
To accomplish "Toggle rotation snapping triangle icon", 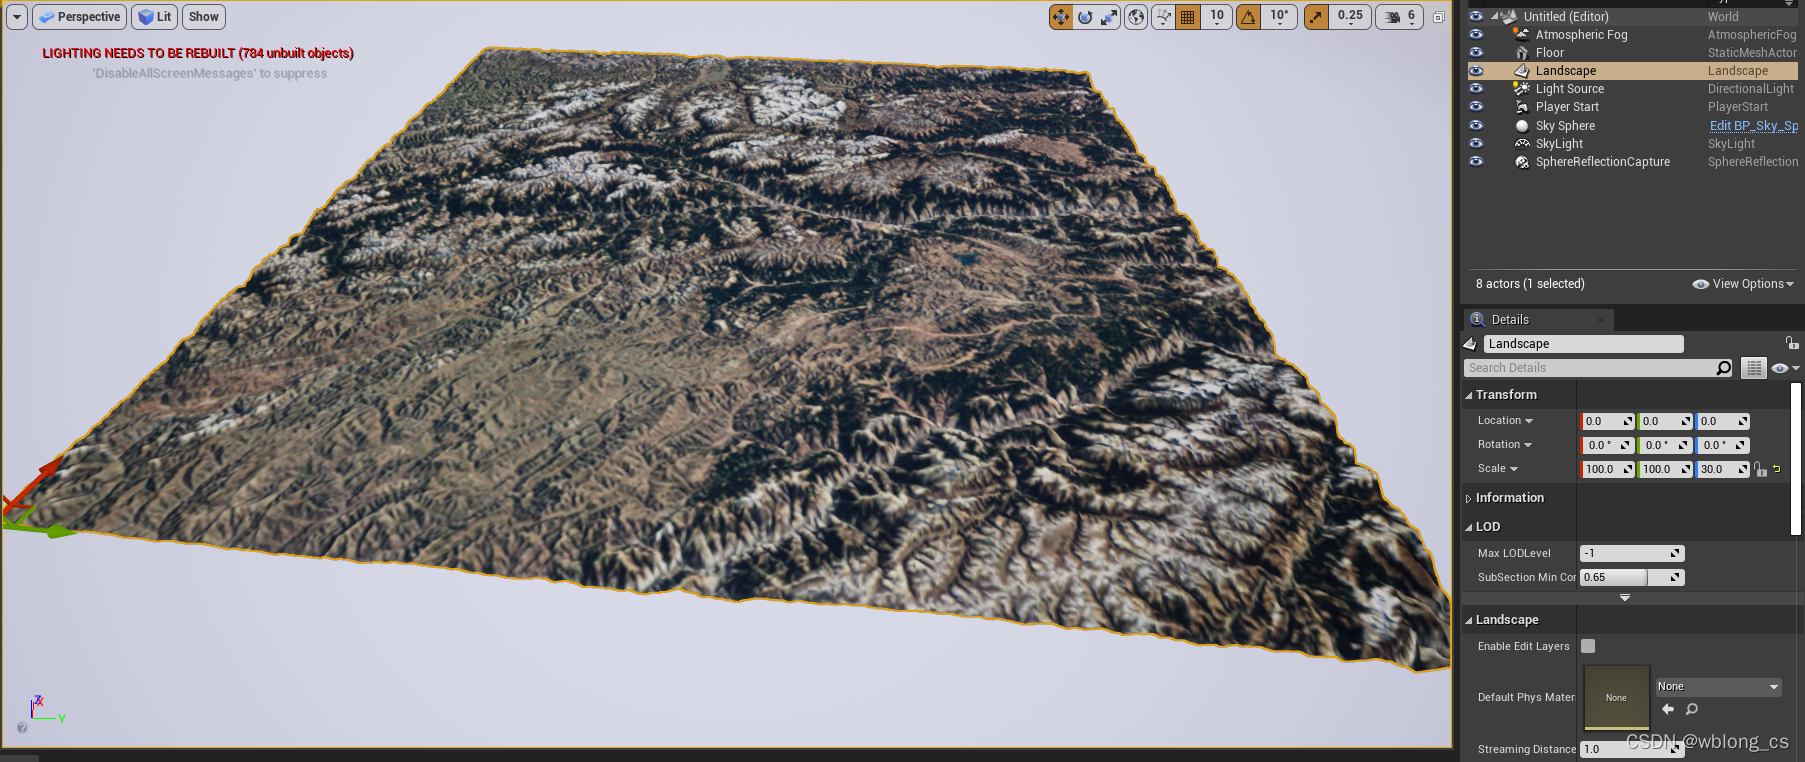I will (x=1248, y=17).
